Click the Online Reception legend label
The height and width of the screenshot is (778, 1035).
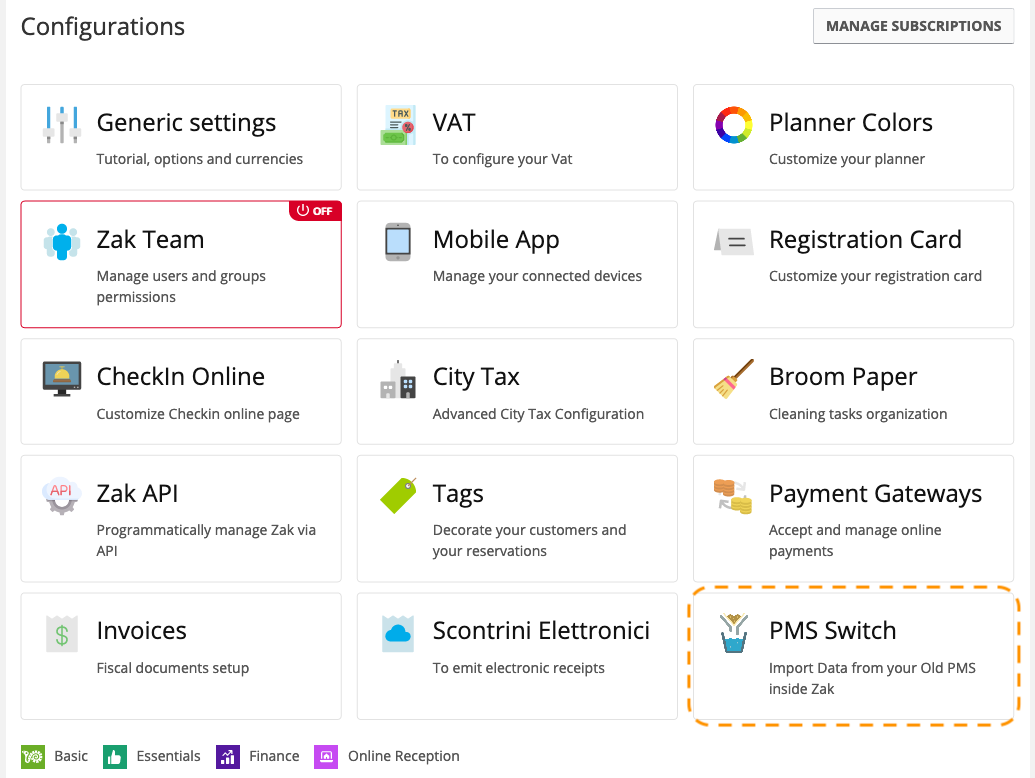[403, 756]
